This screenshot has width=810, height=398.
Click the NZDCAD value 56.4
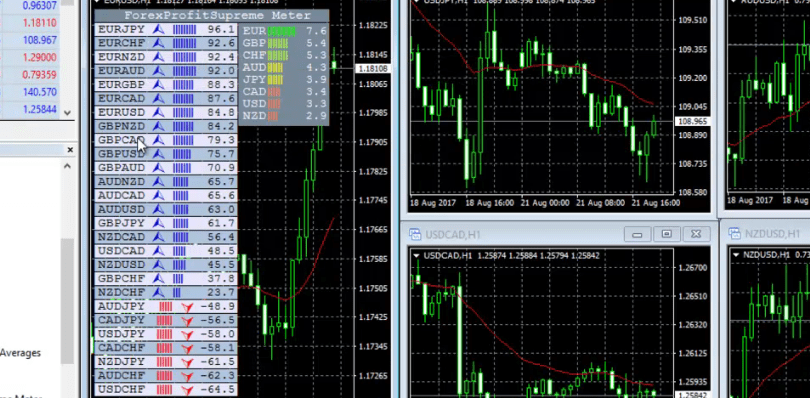point(221,238)
